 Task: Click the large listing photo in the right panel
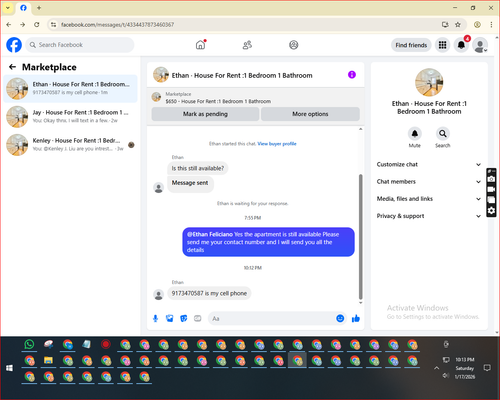click(x=429, y=82)
